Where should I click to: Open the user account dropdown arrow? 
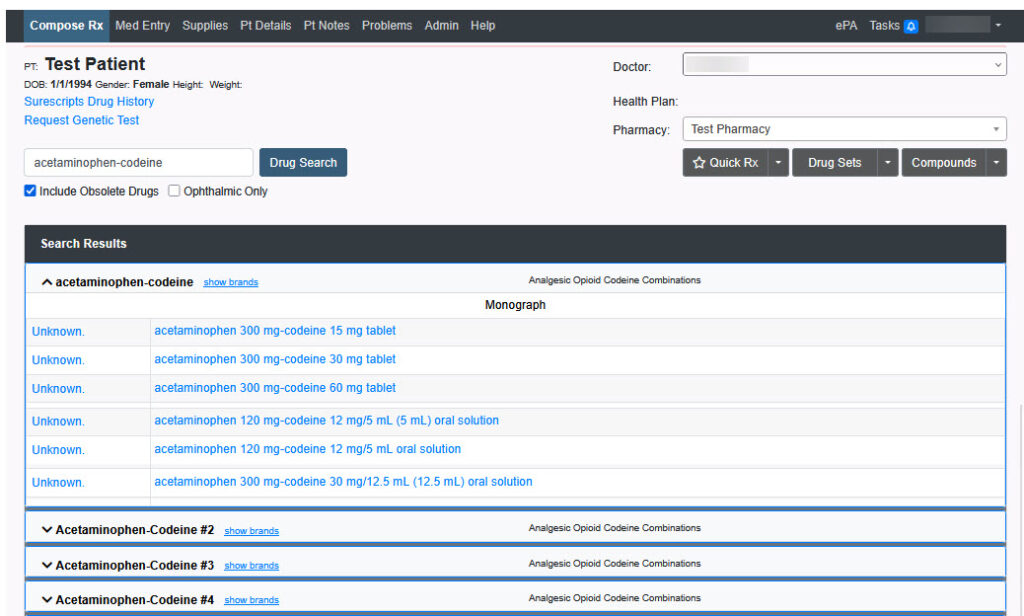pyautogui.click(x=998, y=26)
